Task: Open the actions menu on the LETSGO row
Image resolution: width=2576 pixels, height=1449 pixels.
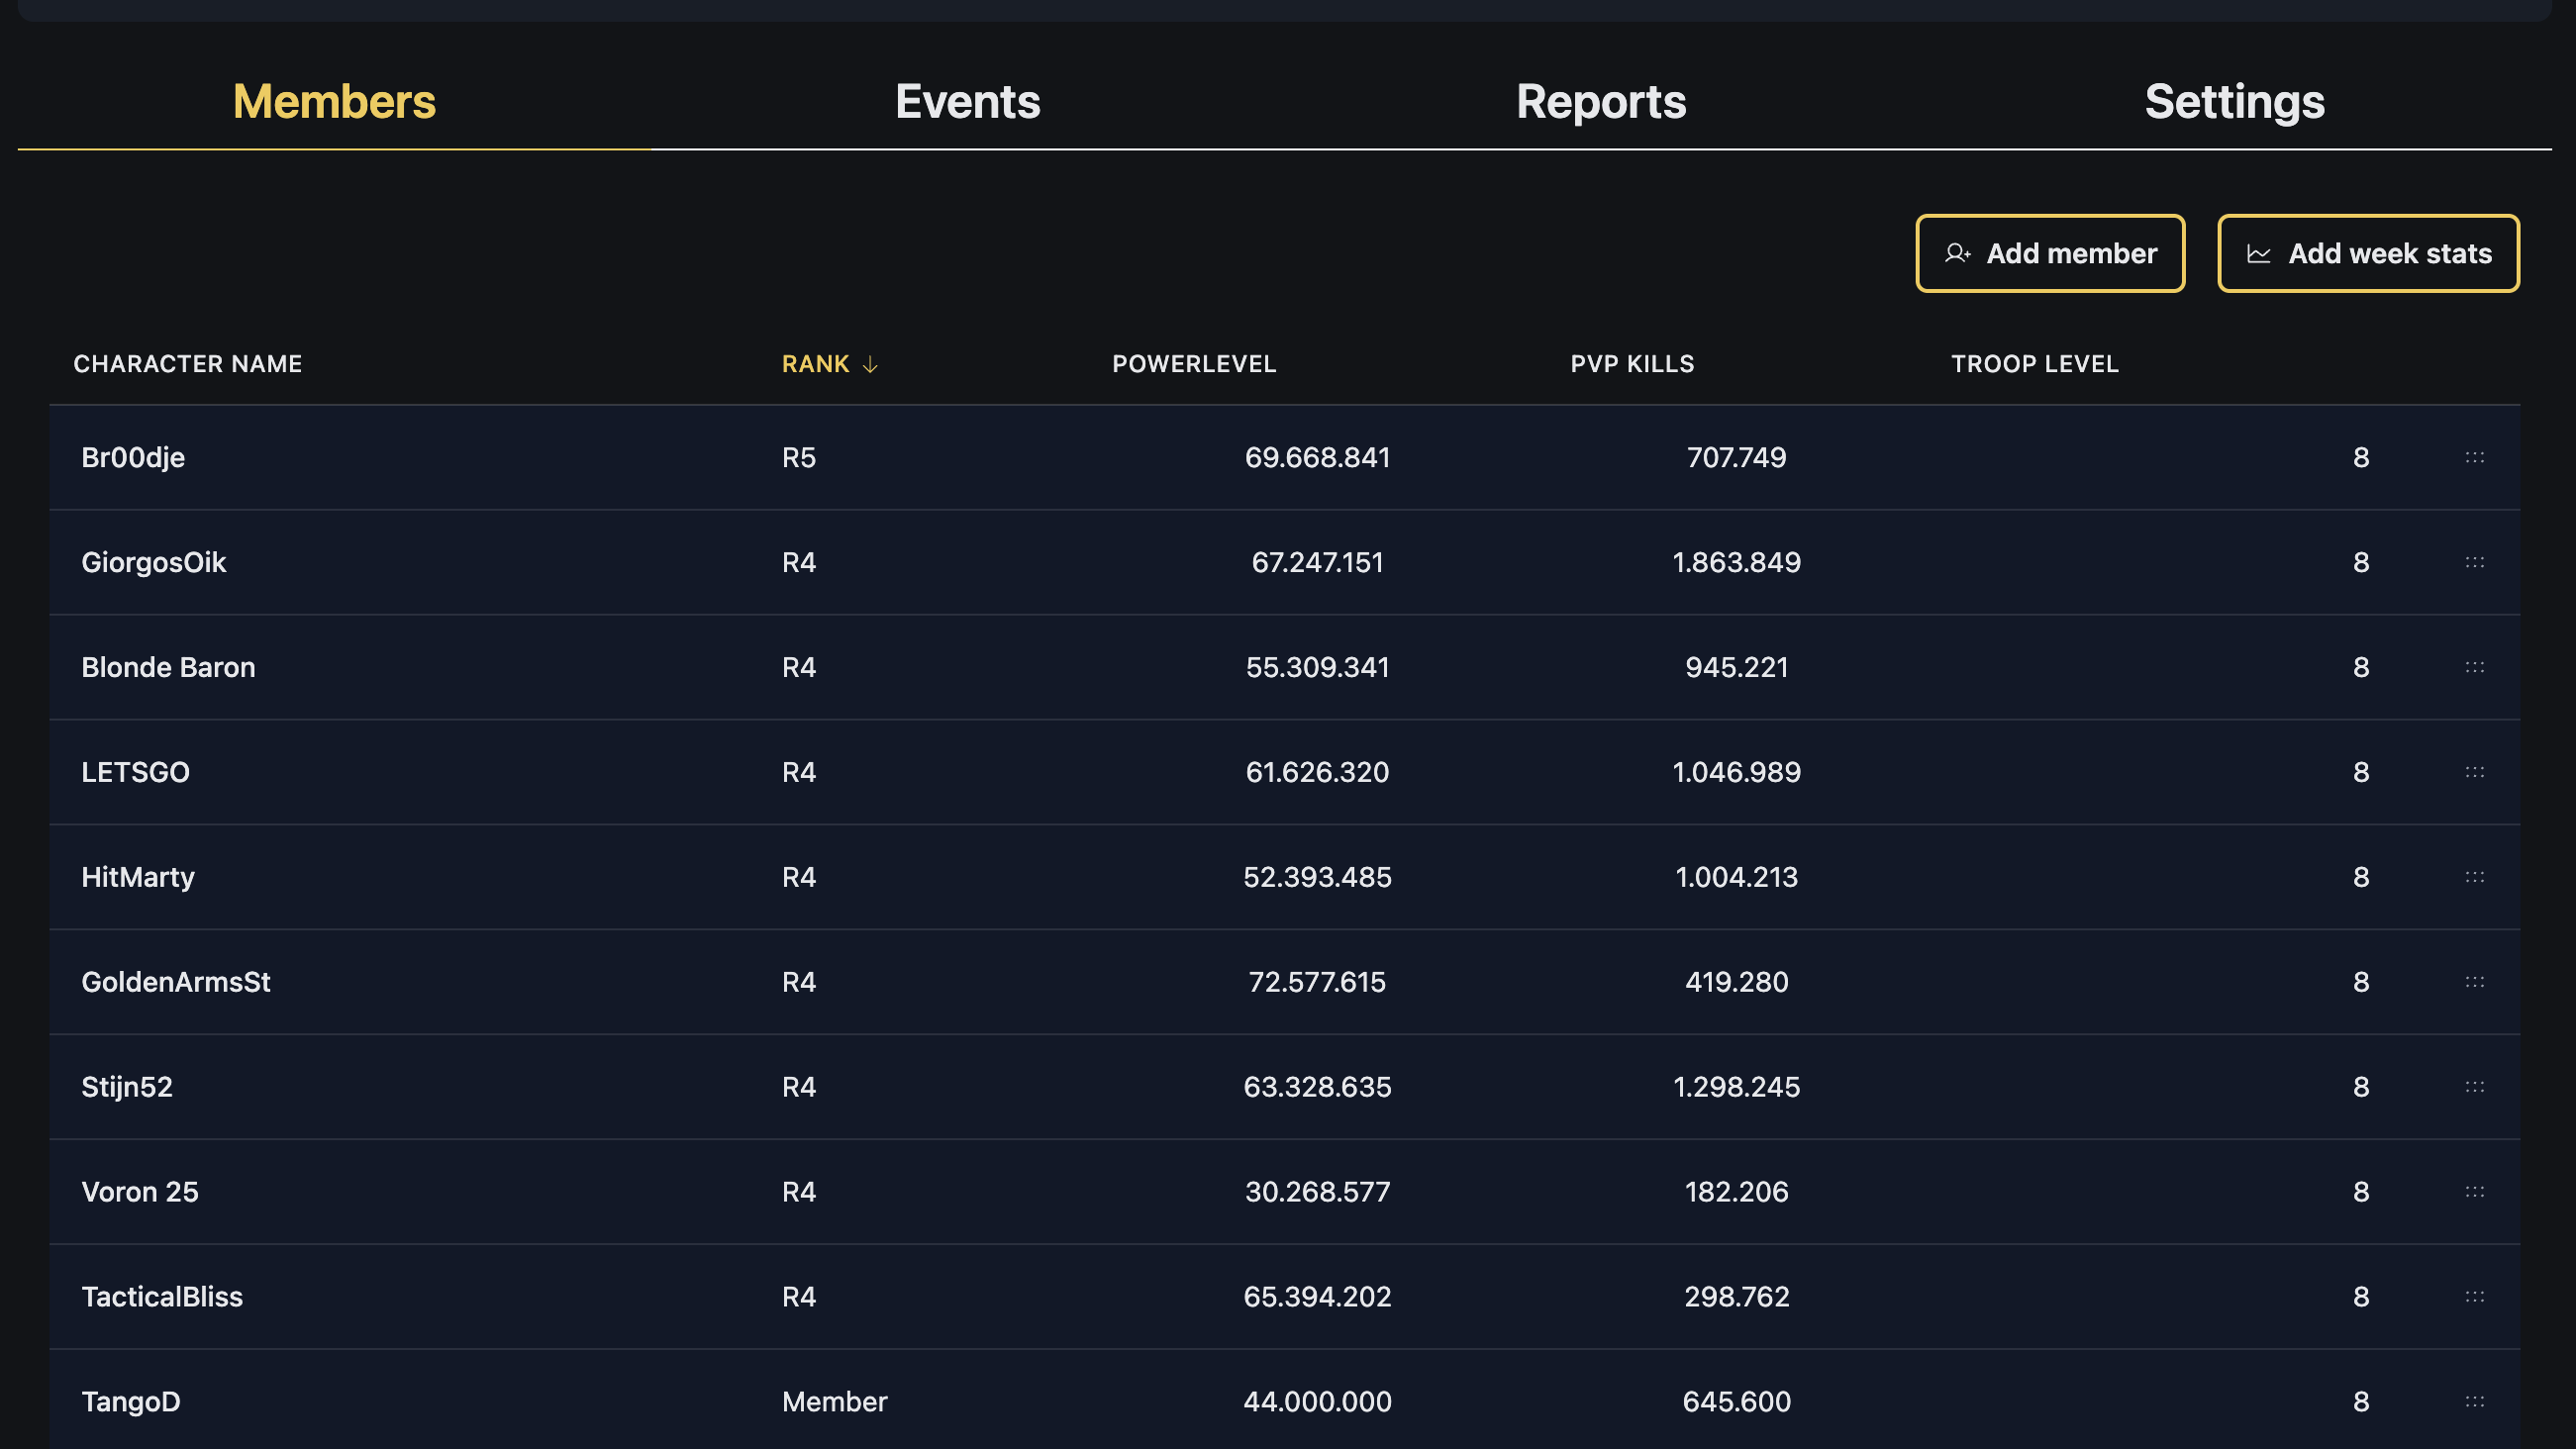Action: coord(2475,772)
